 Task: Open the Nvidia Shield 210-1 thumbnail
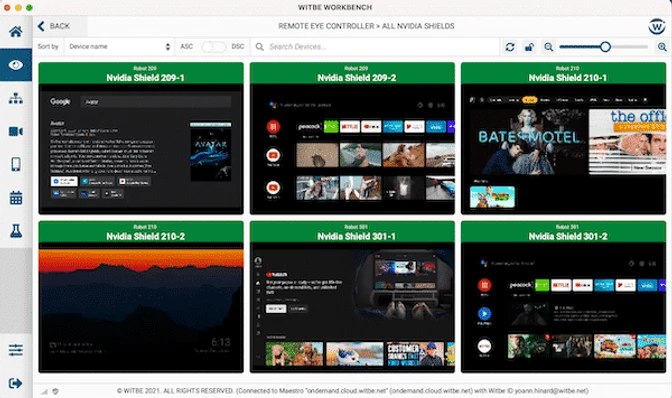563,149
